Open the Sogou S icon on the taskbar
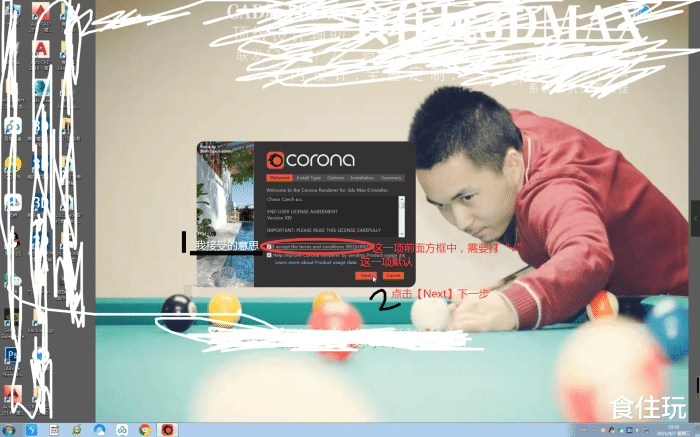The width and height of the screenshot is (700, 437). tap(32, 430)
